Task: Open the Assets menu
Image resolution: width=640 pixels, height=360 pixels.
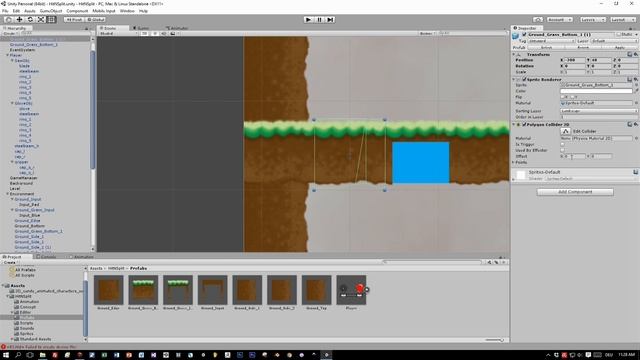Action: coord(30,11)
